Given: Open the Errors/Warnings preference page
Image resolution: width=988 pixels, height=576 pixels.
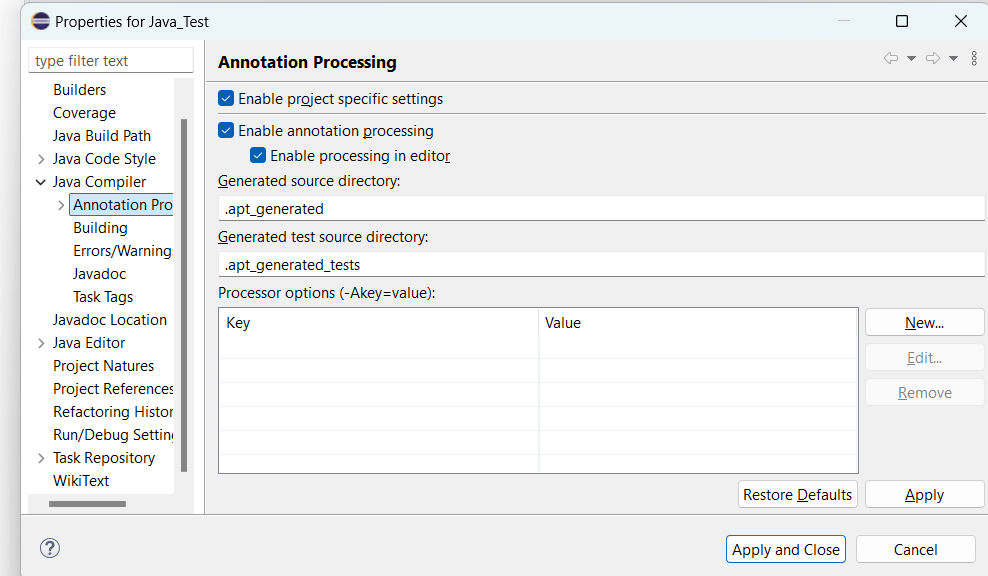Looking at the screenshot, I should click(122, 251).
